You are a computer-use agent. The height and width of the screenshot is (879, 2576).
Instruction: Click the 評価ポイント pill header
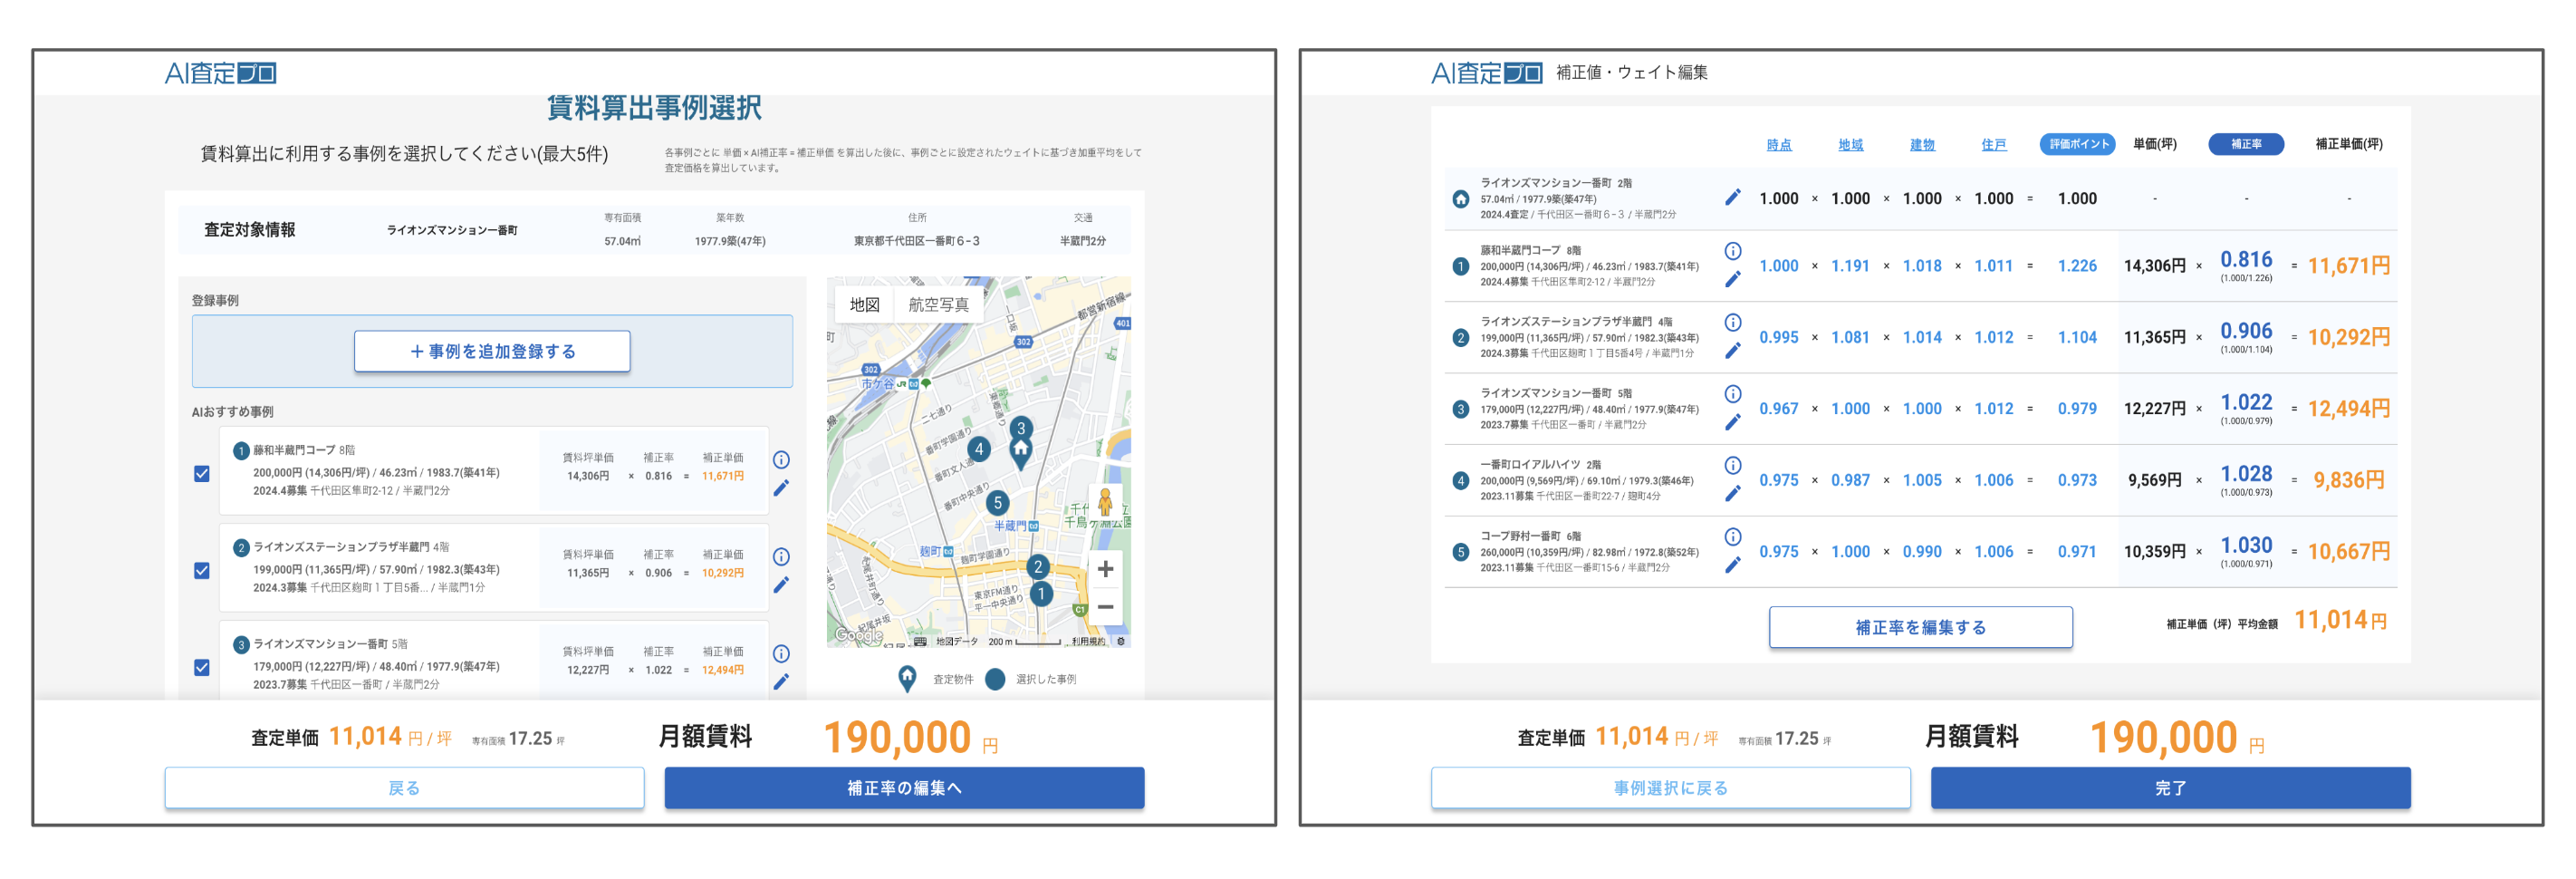pyautogui.click(x=2079, y=144)
